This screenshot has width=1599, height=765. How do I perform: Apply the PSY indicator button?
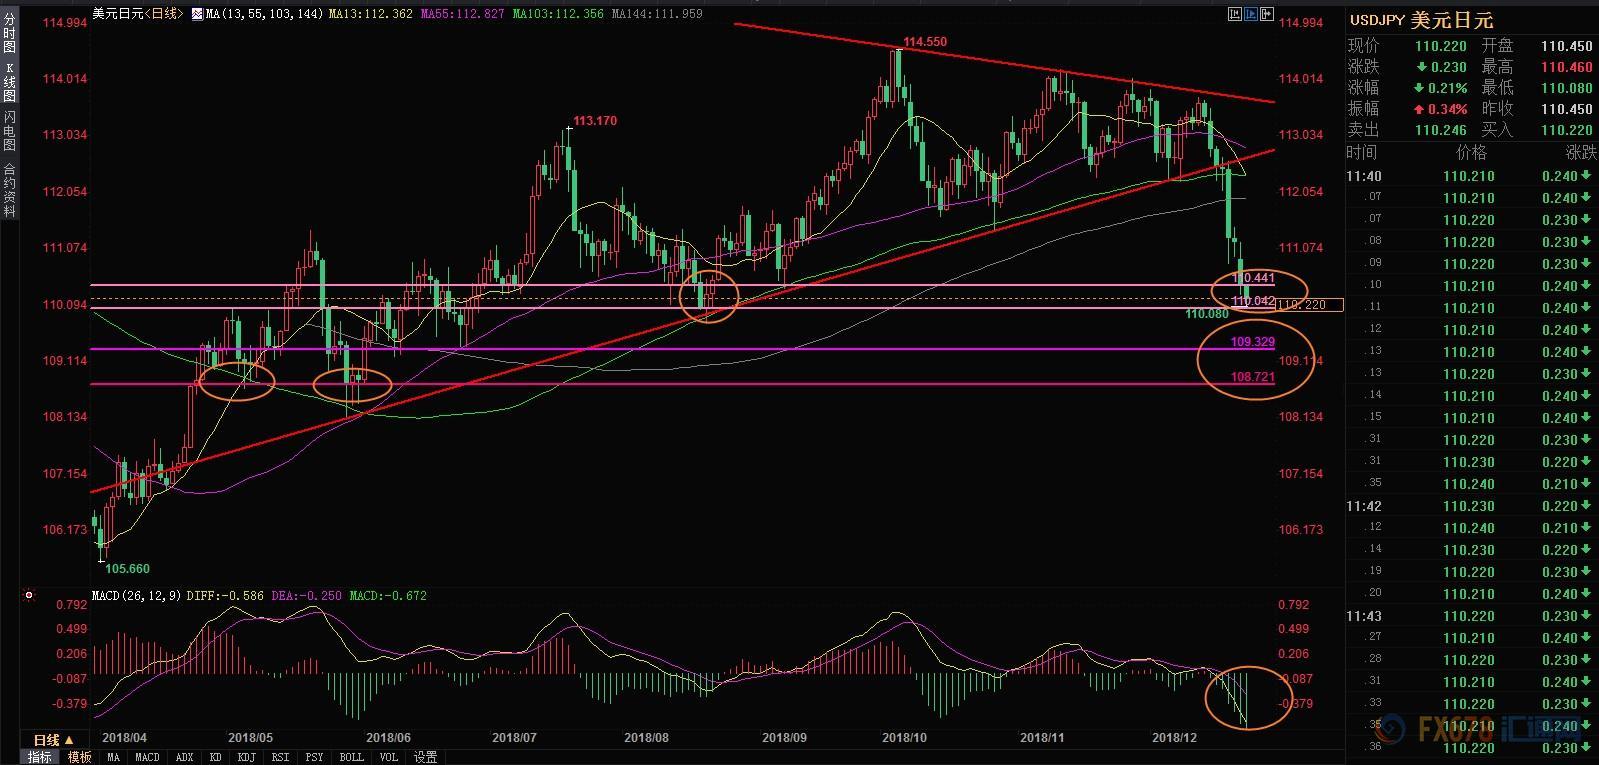pyautogui.click(x=315, y=757)
